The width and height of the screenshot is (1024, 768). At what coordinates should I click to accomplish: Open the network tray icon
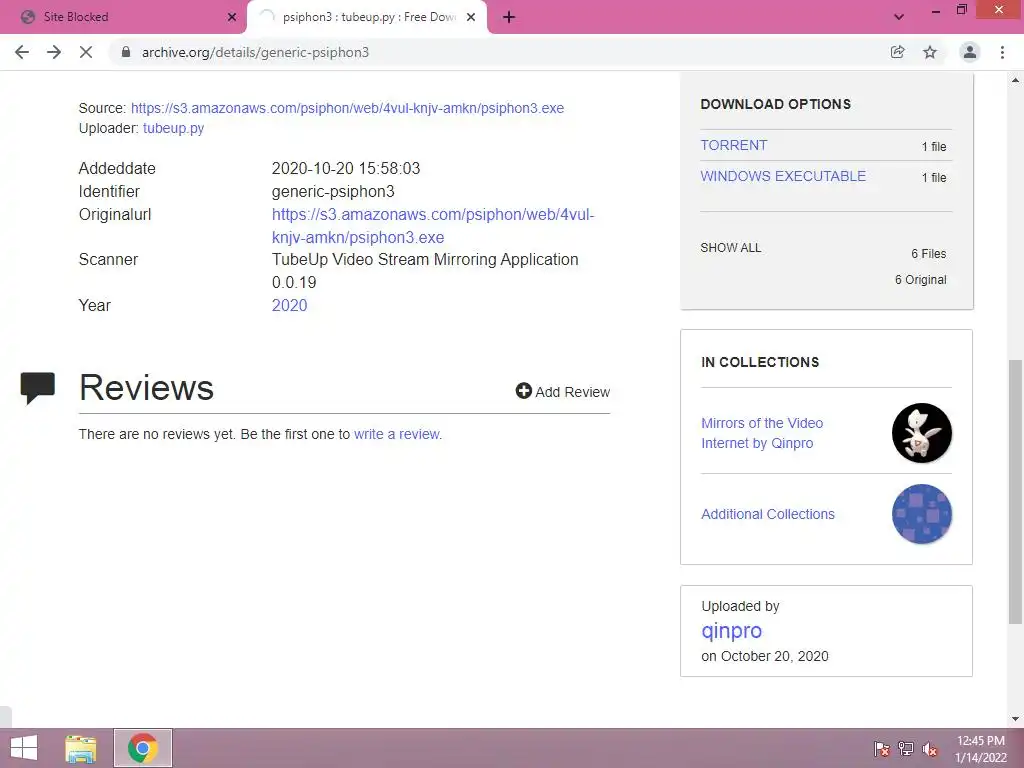point(906,748)
